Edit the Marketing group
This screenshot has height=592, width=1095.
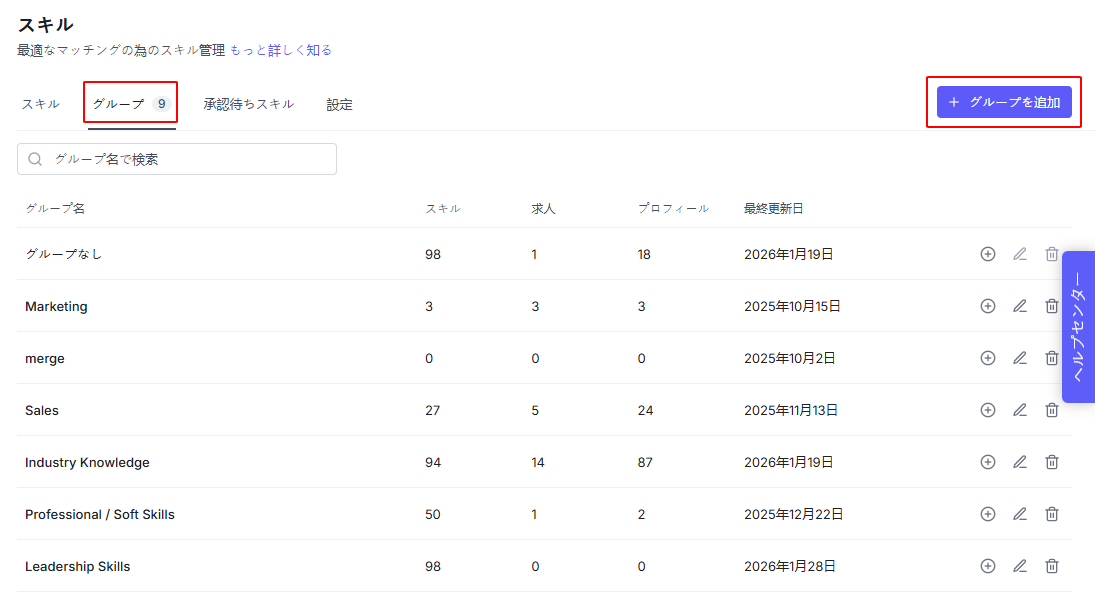click(x=1020, y=306)
